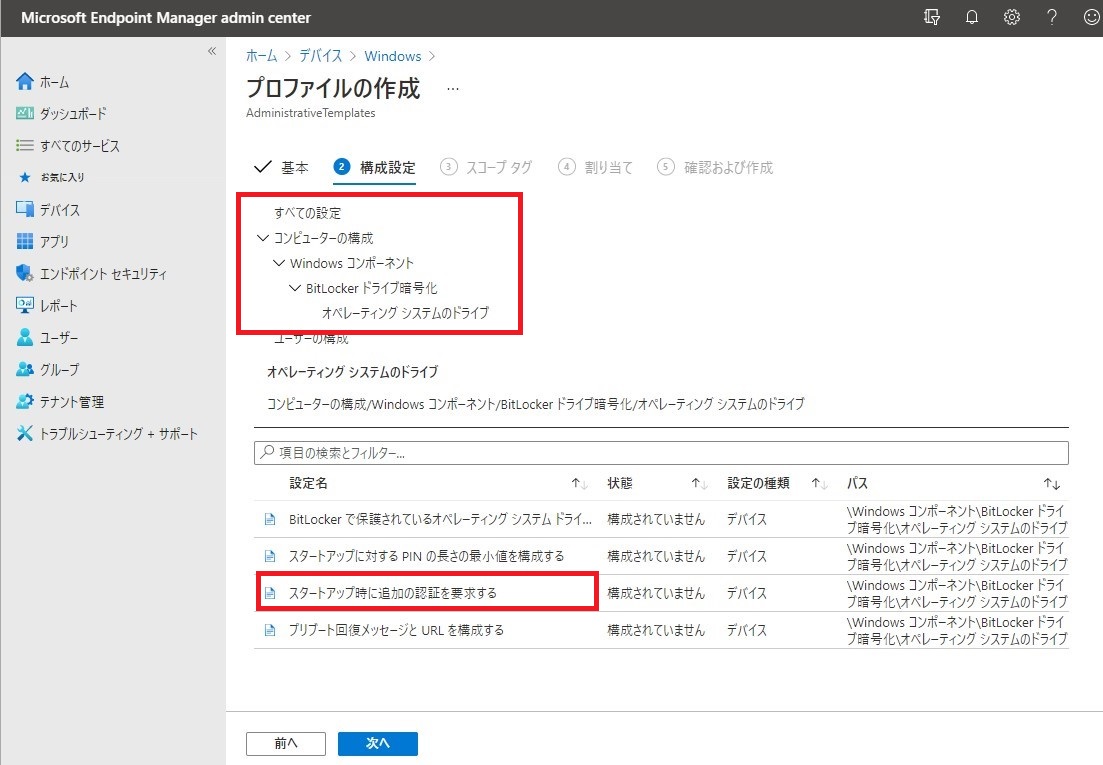Click the レポート icon in the sidebar
Viewport: 1103px width, 765px height.
point(25,305)
